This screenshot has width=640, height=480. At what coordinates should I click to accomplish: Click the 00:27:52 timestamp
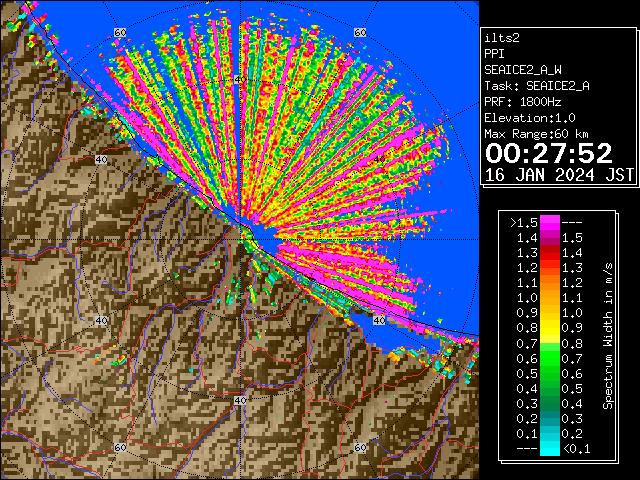click(x=549, y=153)
